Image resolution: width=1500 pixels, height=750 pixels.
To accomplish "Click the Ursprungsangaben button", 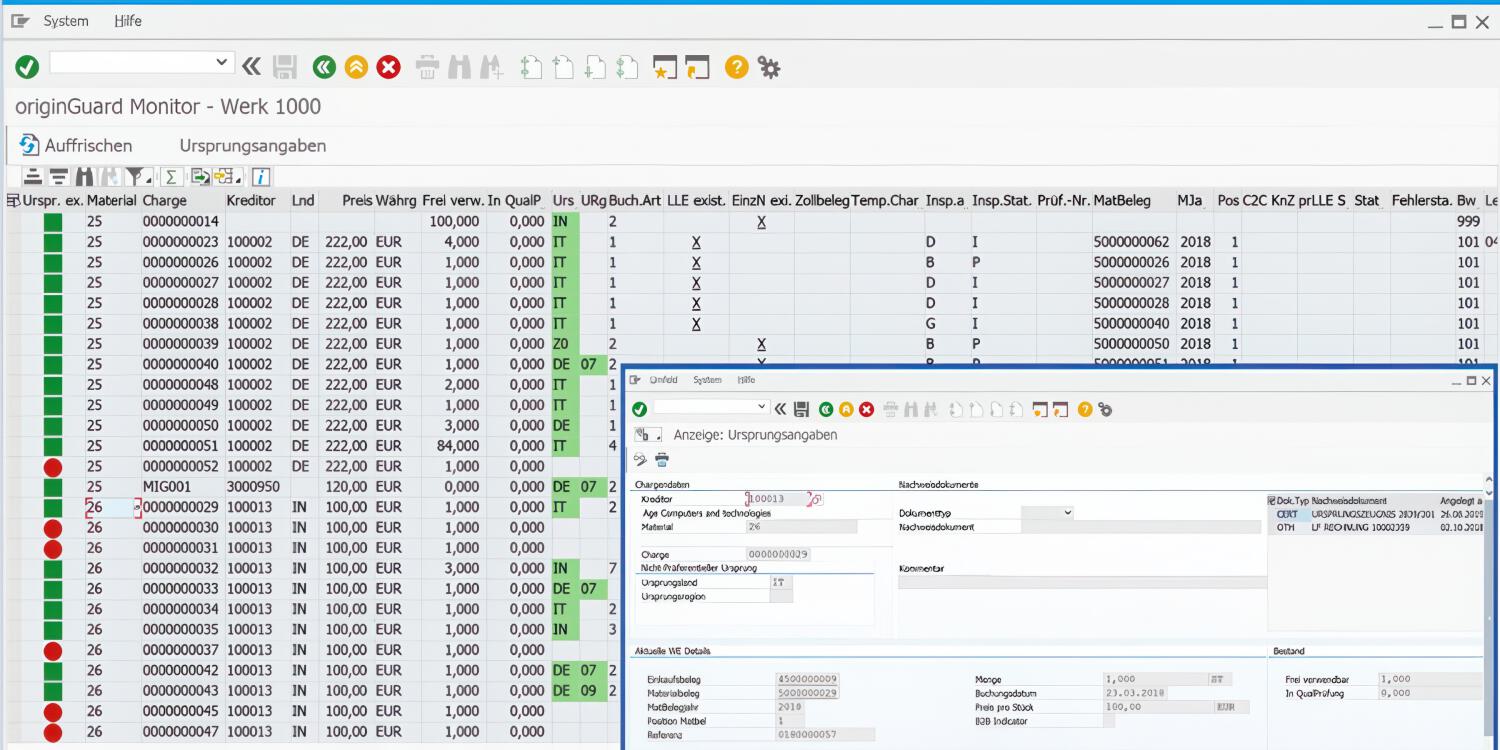I will 253,146.
